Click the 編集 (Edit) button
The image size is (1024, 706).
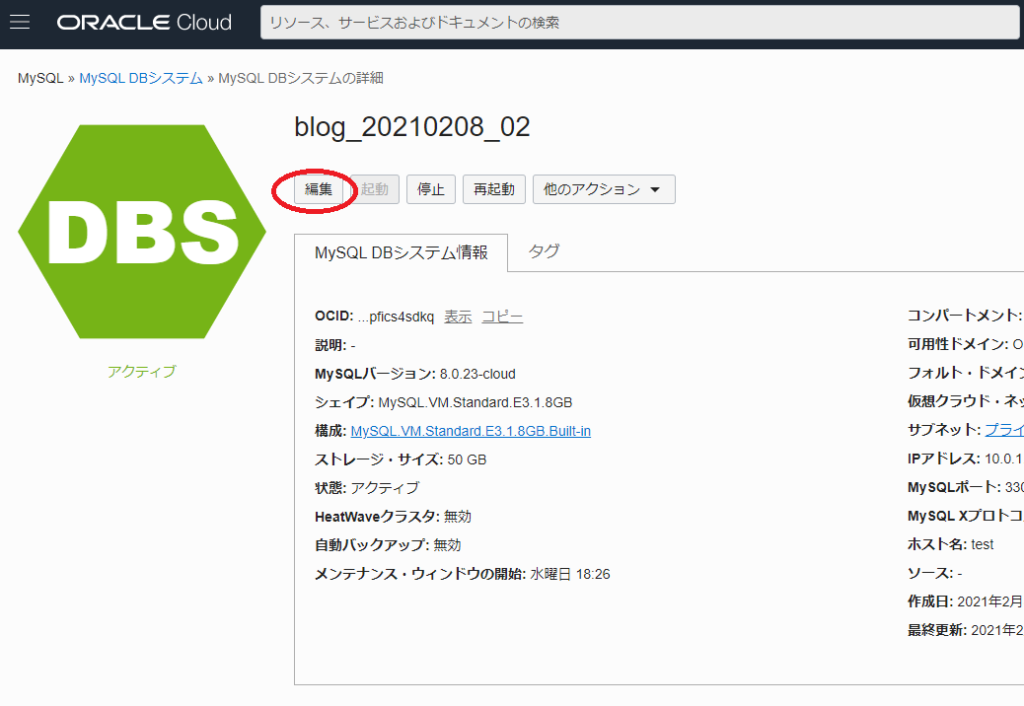(x=319, y=189)
